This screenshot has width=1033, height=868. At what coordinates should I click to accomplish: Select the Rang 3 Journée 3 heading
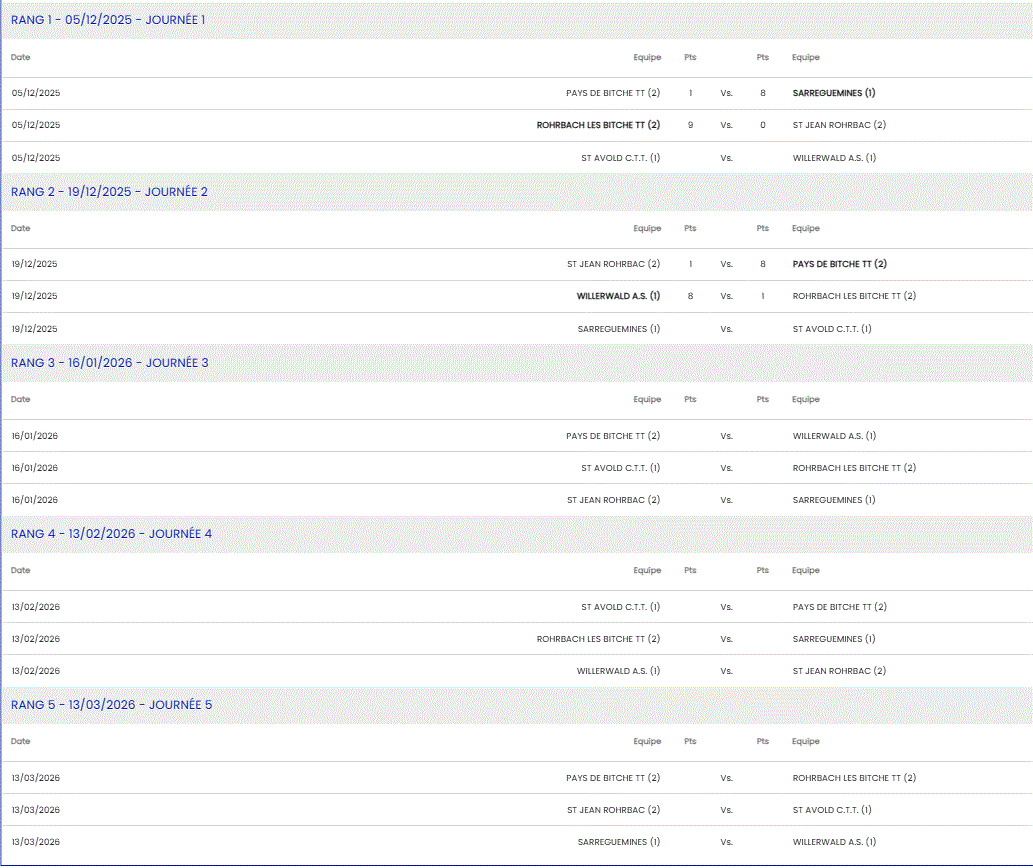tap(109, 362)
